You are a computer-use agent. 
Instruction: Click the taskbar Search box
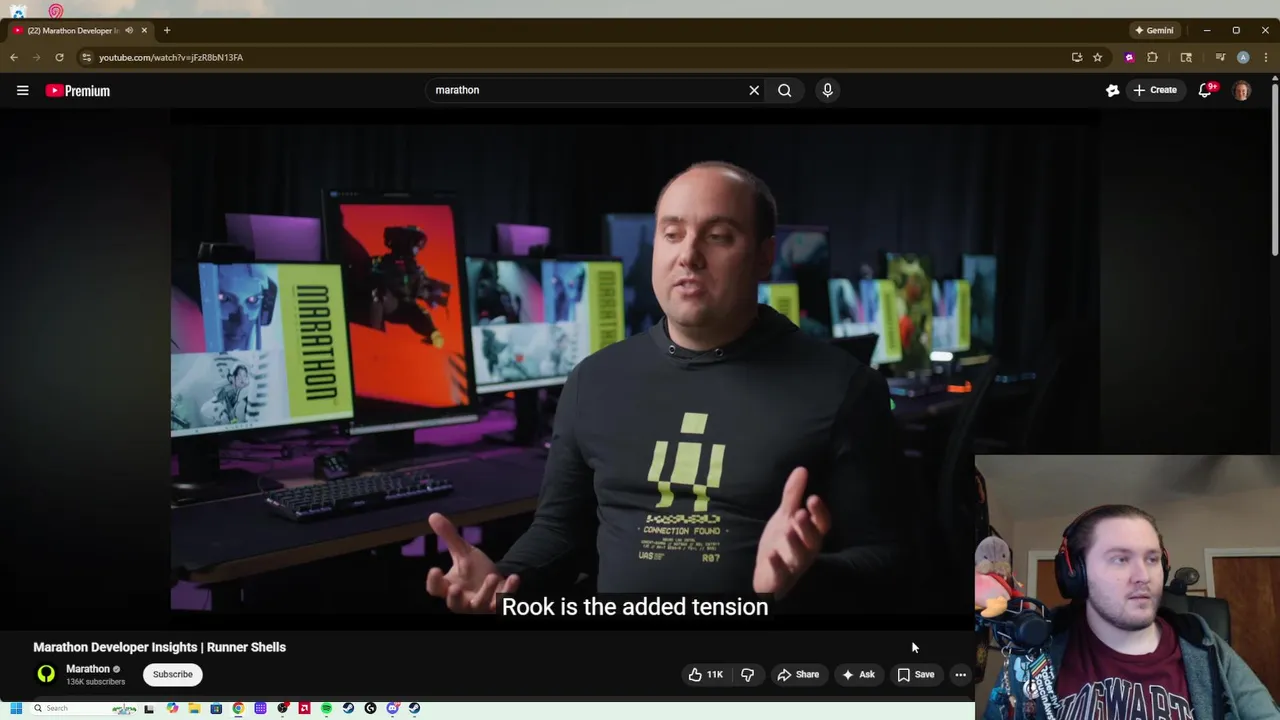tap(85, 708)
